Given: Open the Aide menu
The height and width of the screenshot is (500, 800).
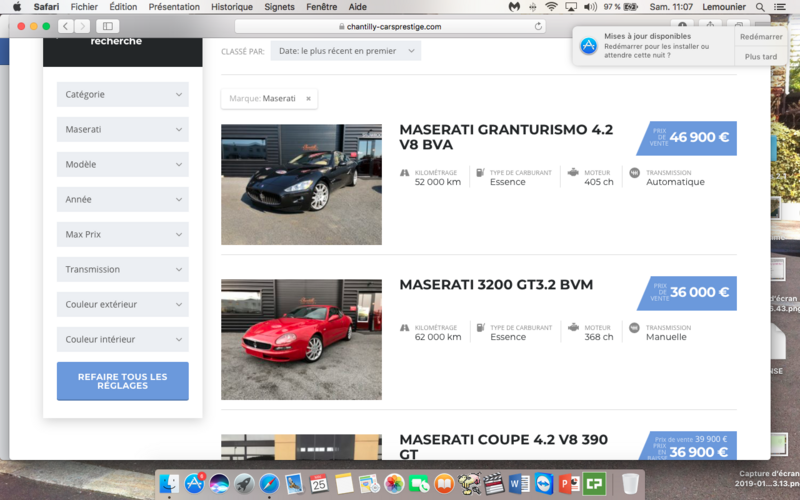Looking at the screenshot, I should click(357, 7).
